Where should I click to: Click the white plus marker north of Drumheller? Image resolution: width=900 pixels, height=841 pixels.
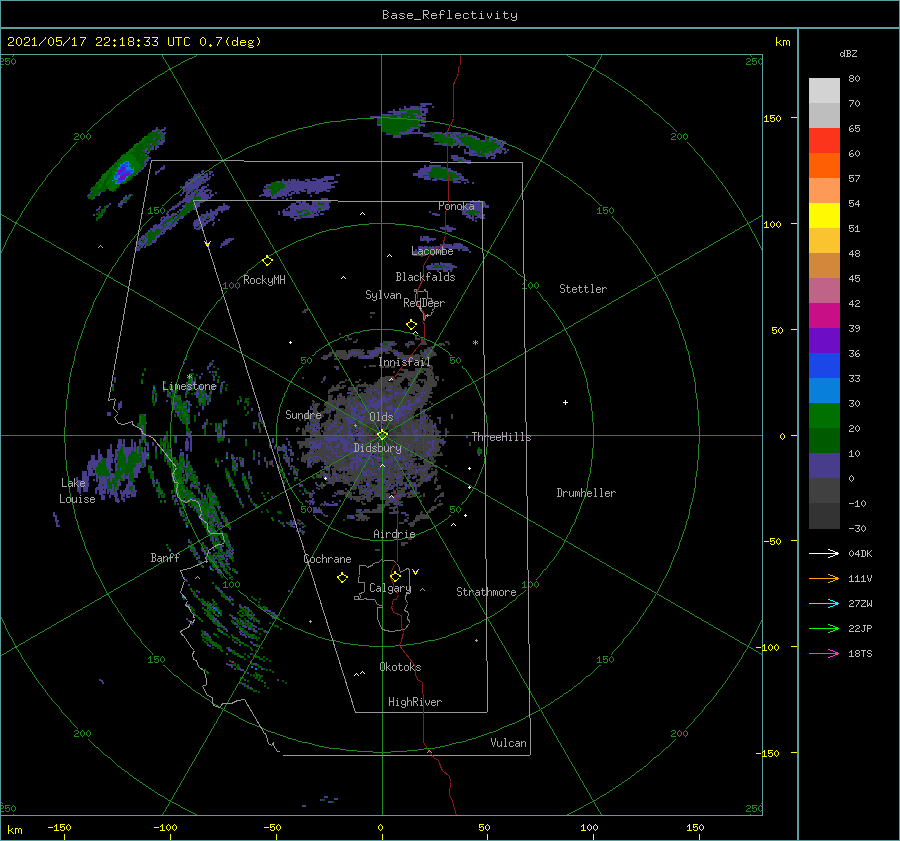565,402
